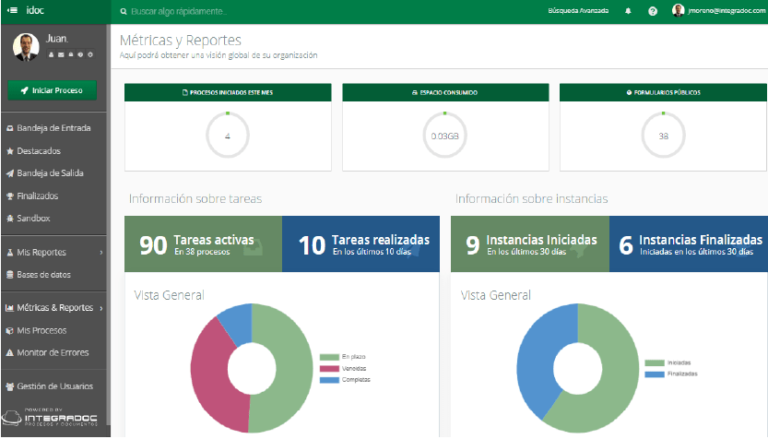Expand the Mis Reportes chevron arrow

101,253
